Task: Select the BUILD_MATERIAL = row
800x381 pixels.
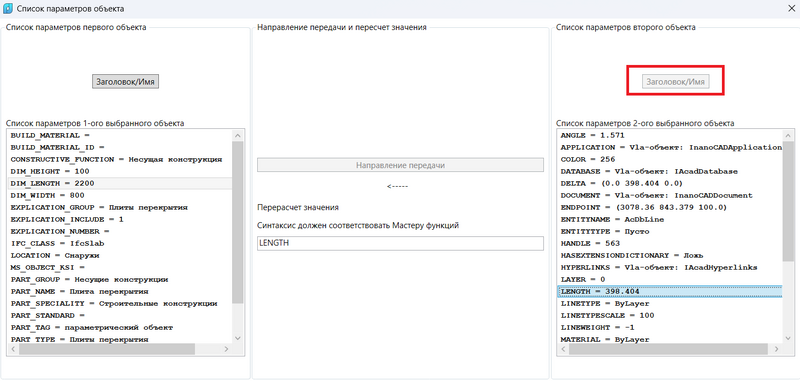Action: [119, 136]
